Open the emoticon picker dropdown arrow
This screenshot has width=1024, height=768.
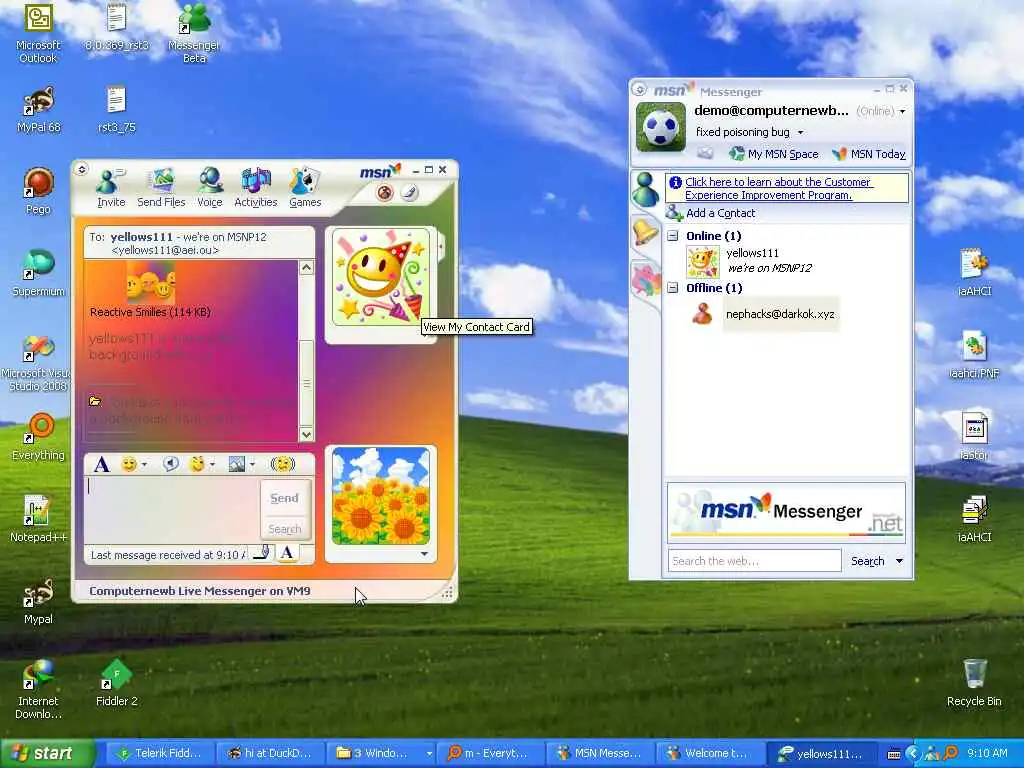144,464
